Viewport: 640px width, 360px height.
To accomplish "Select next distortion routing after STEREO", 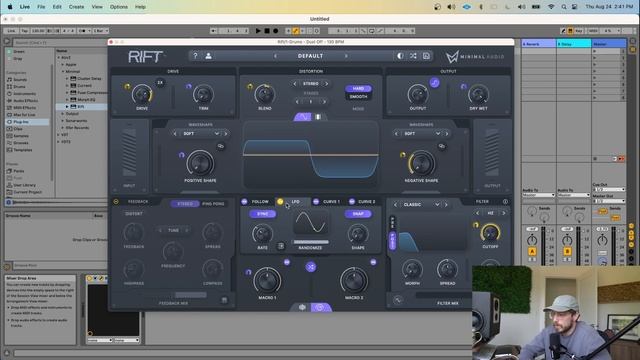I will click(326, 84).
